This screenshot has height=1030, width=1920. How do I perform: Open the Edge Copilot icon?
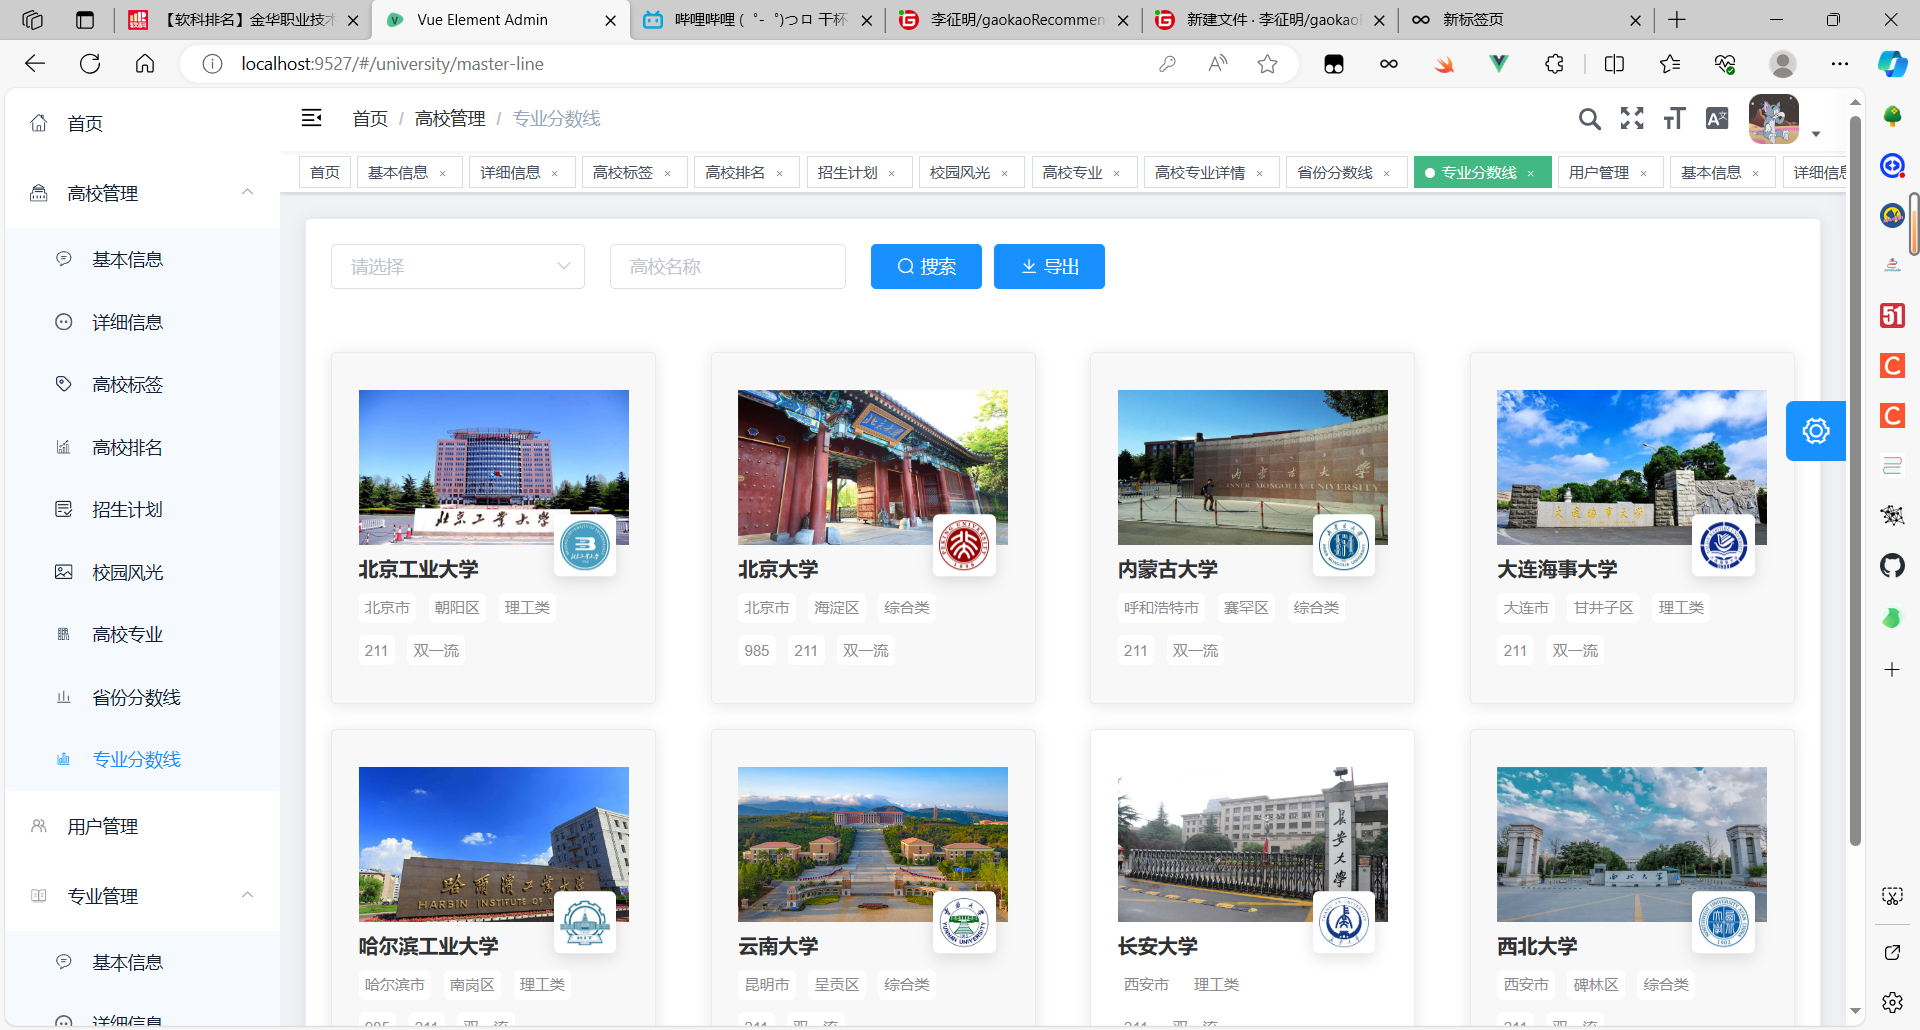coord(1892,64)
